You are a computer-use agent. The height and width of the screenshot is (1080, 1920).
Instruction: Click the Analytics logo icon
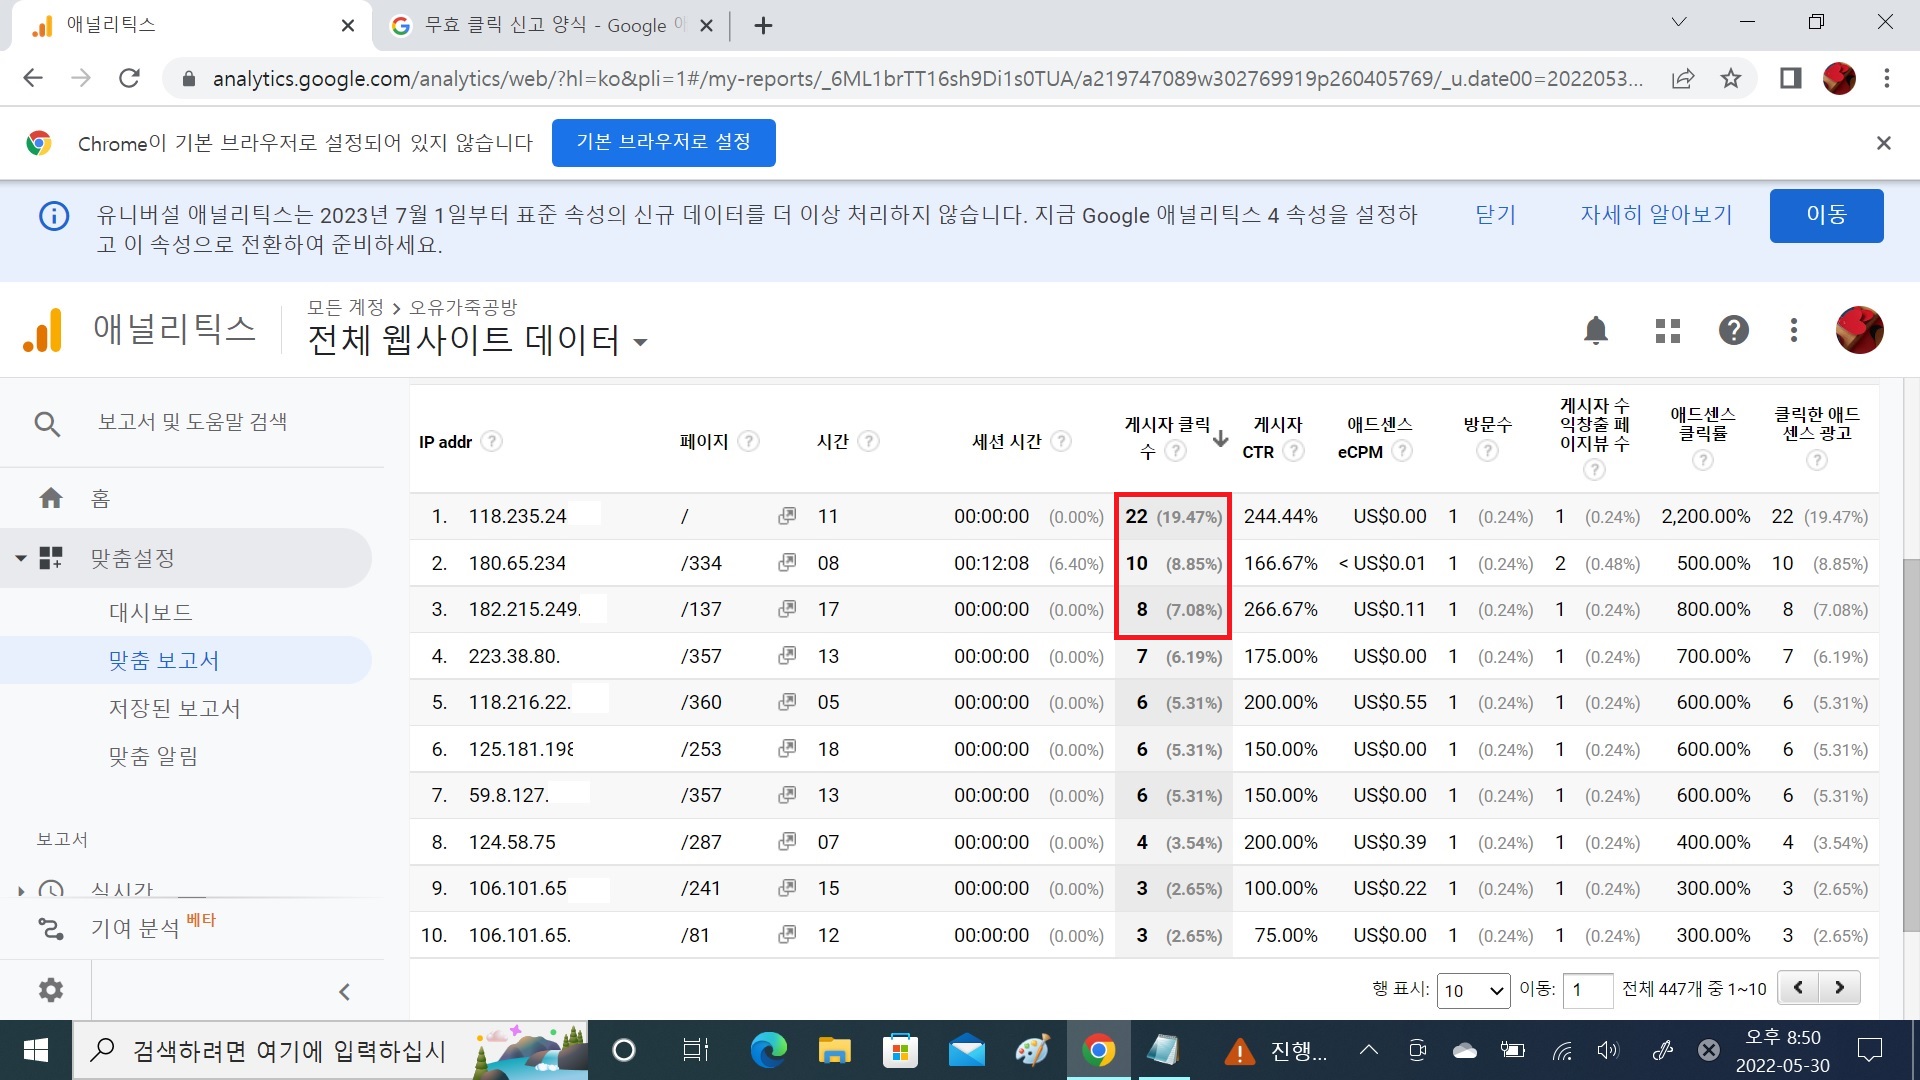tap(43, 330)
